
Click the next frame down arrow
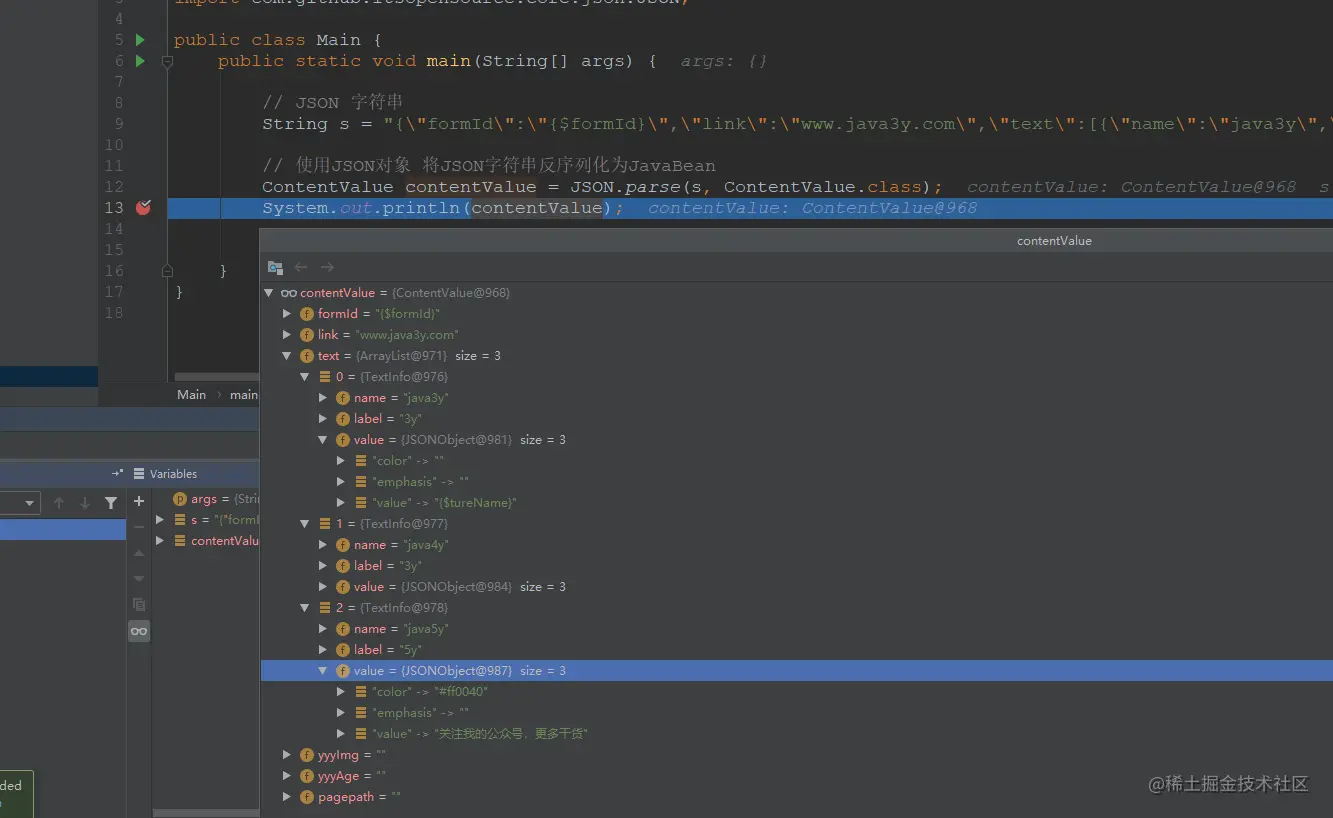[x=85, y=503]
